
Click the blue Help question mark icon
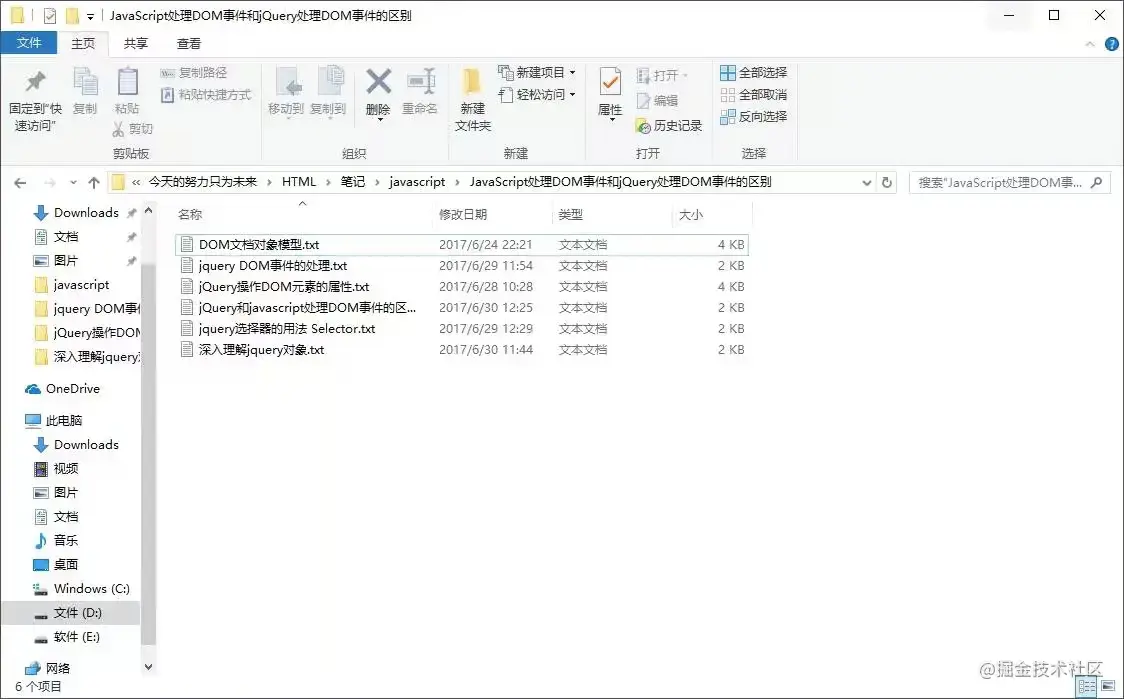(1112, 44)
